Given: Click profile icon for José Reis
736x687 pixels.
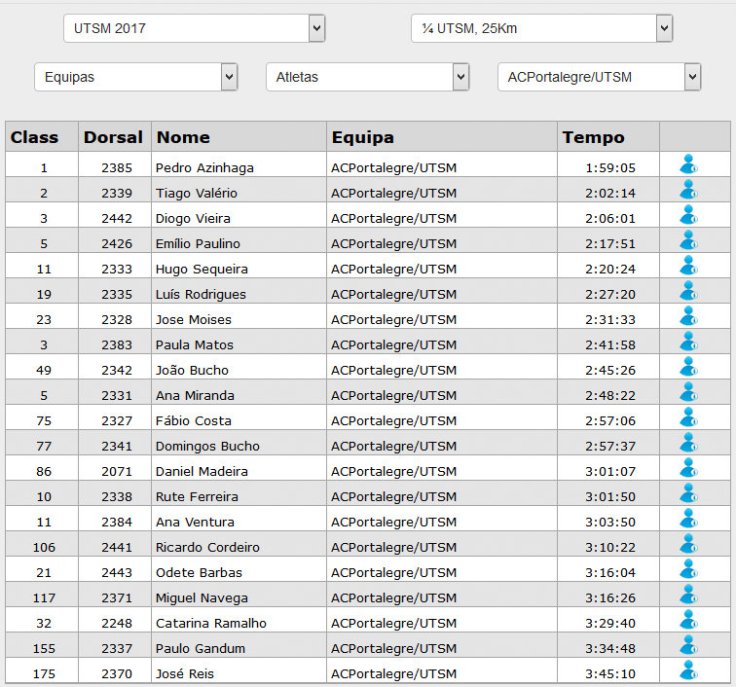Looking at the screenshot, I should (x=688, y=672).
